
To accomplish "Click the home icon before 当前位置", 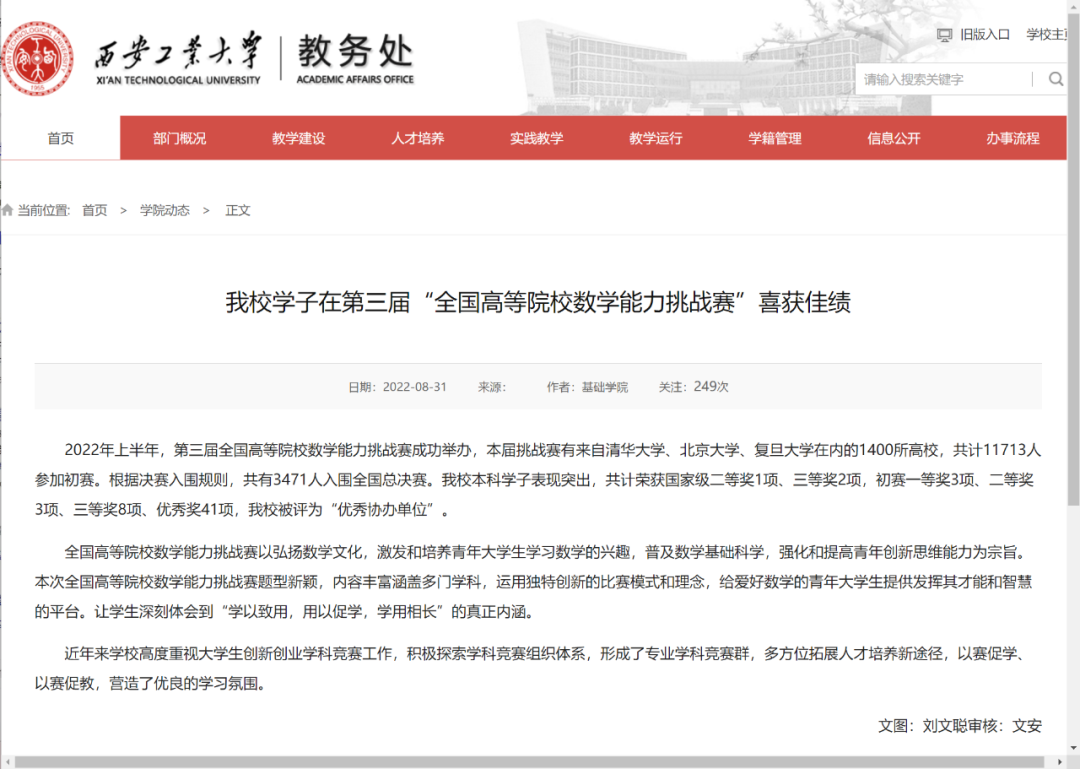I will (8, 210).
